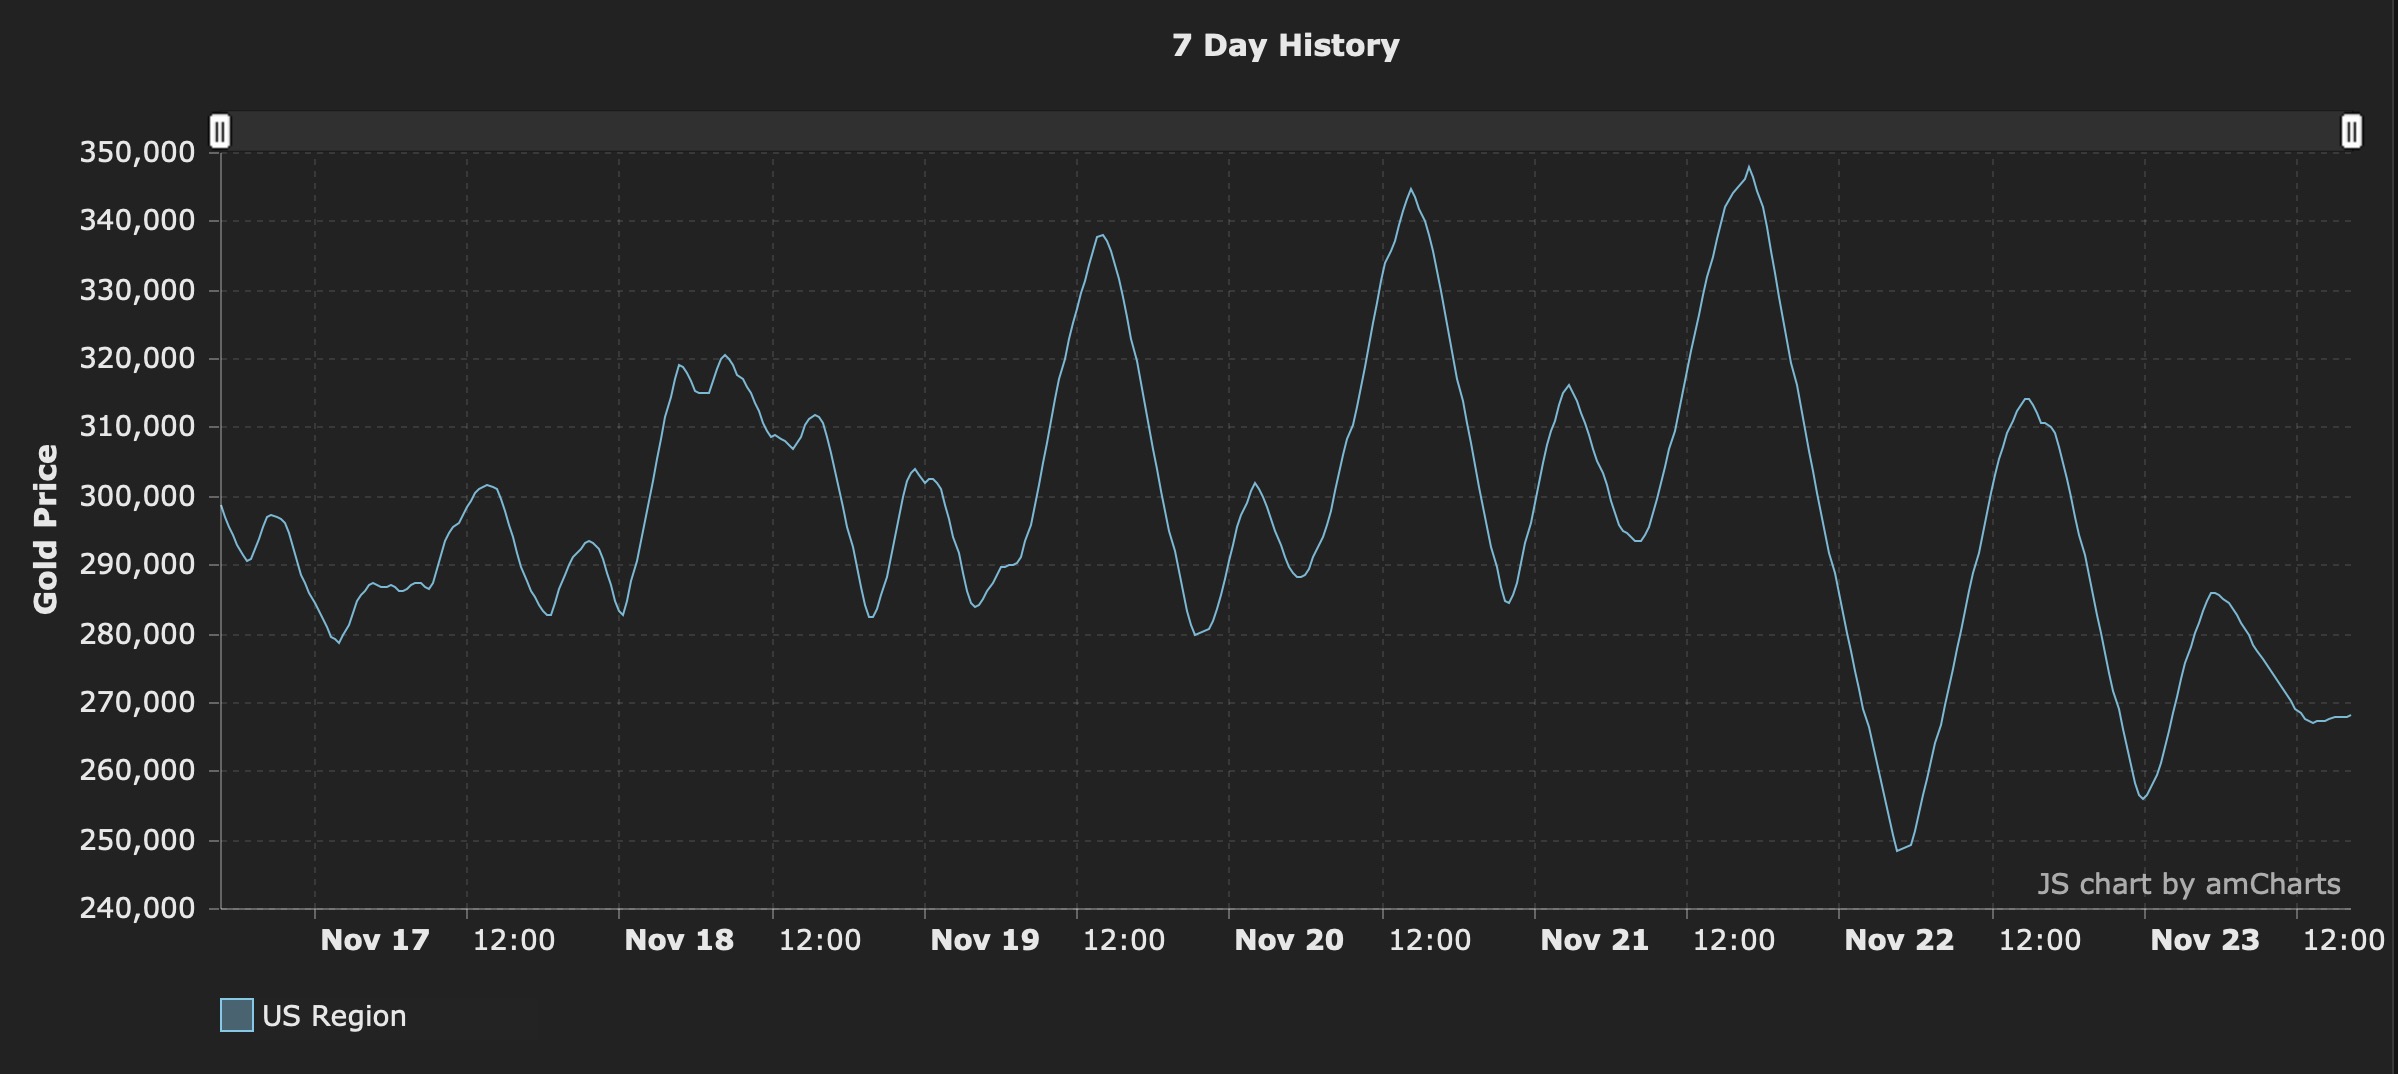
Task: Click the 320,000 axis label
Action: click(x=137, y=358)
